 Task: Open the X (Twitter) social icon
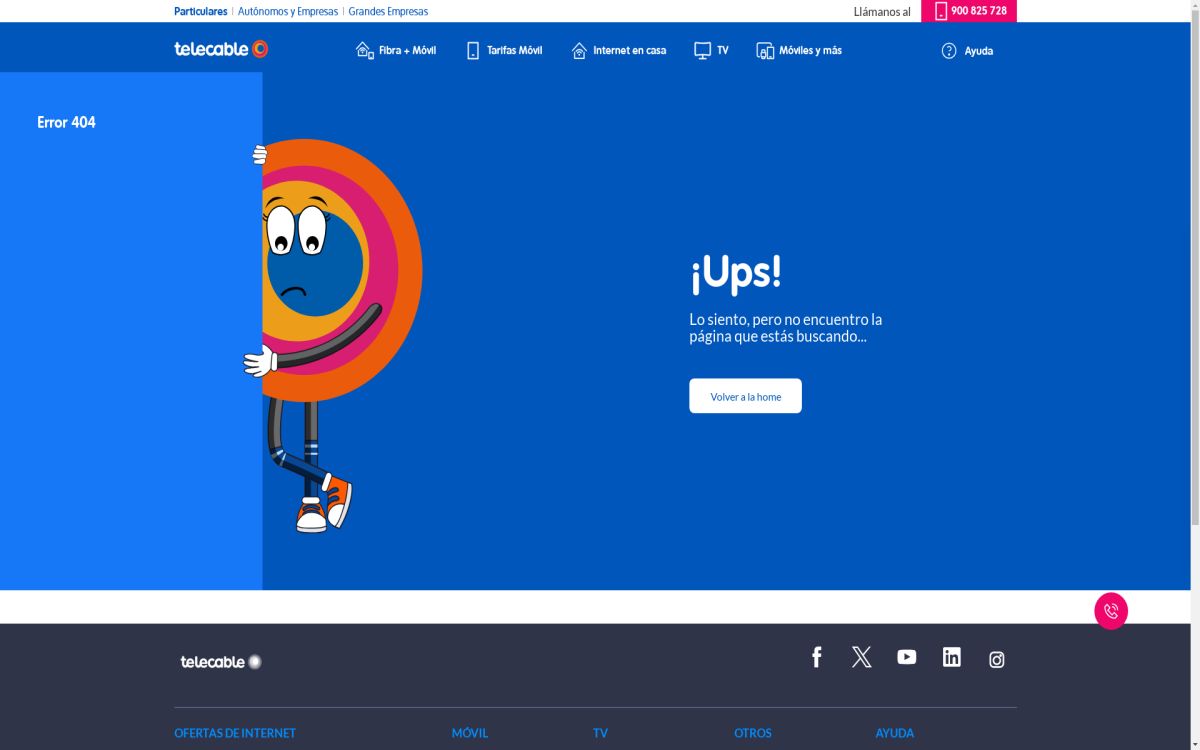(861, 657)
